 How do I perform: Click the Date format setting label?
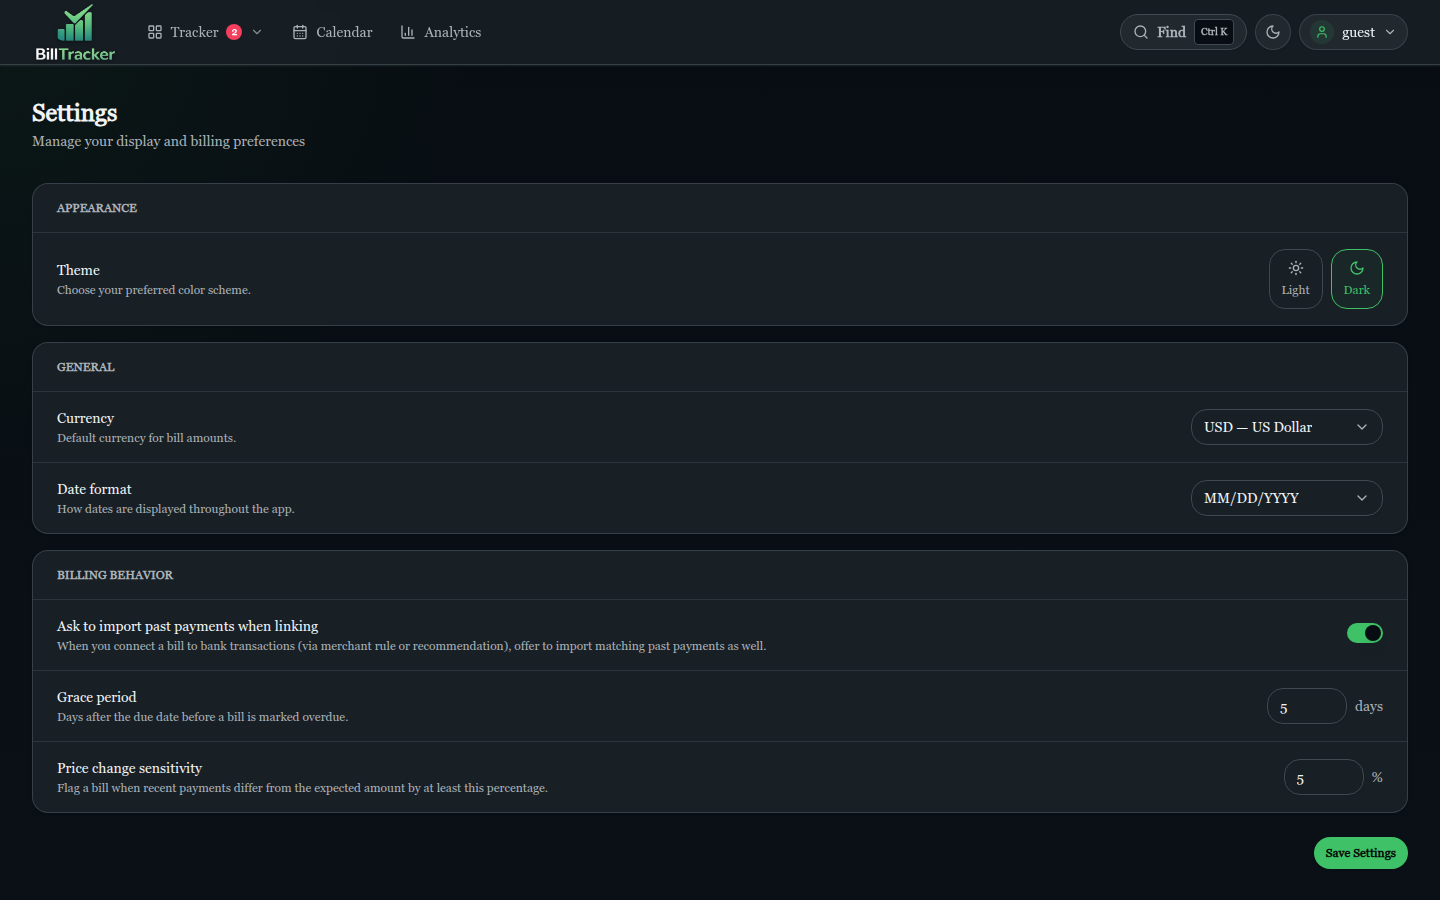click(x=94, y=489)
